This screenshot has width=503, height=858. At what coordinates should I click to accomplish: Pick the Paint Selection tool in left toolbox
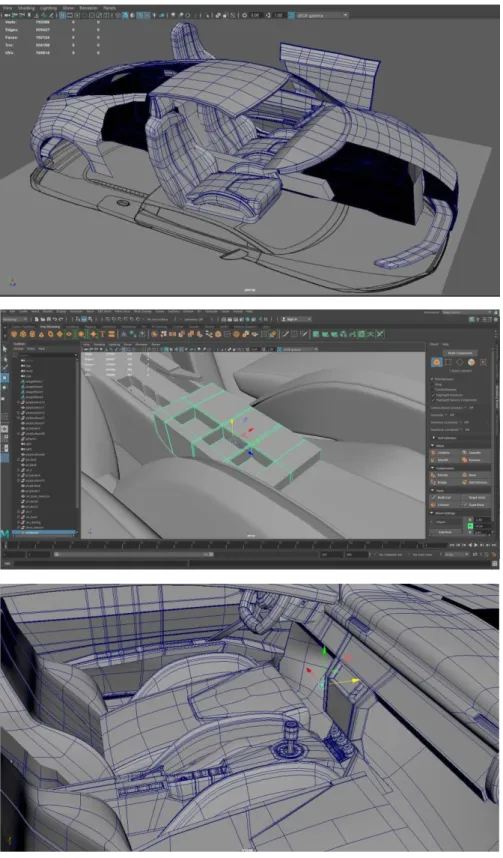[5, 367]
